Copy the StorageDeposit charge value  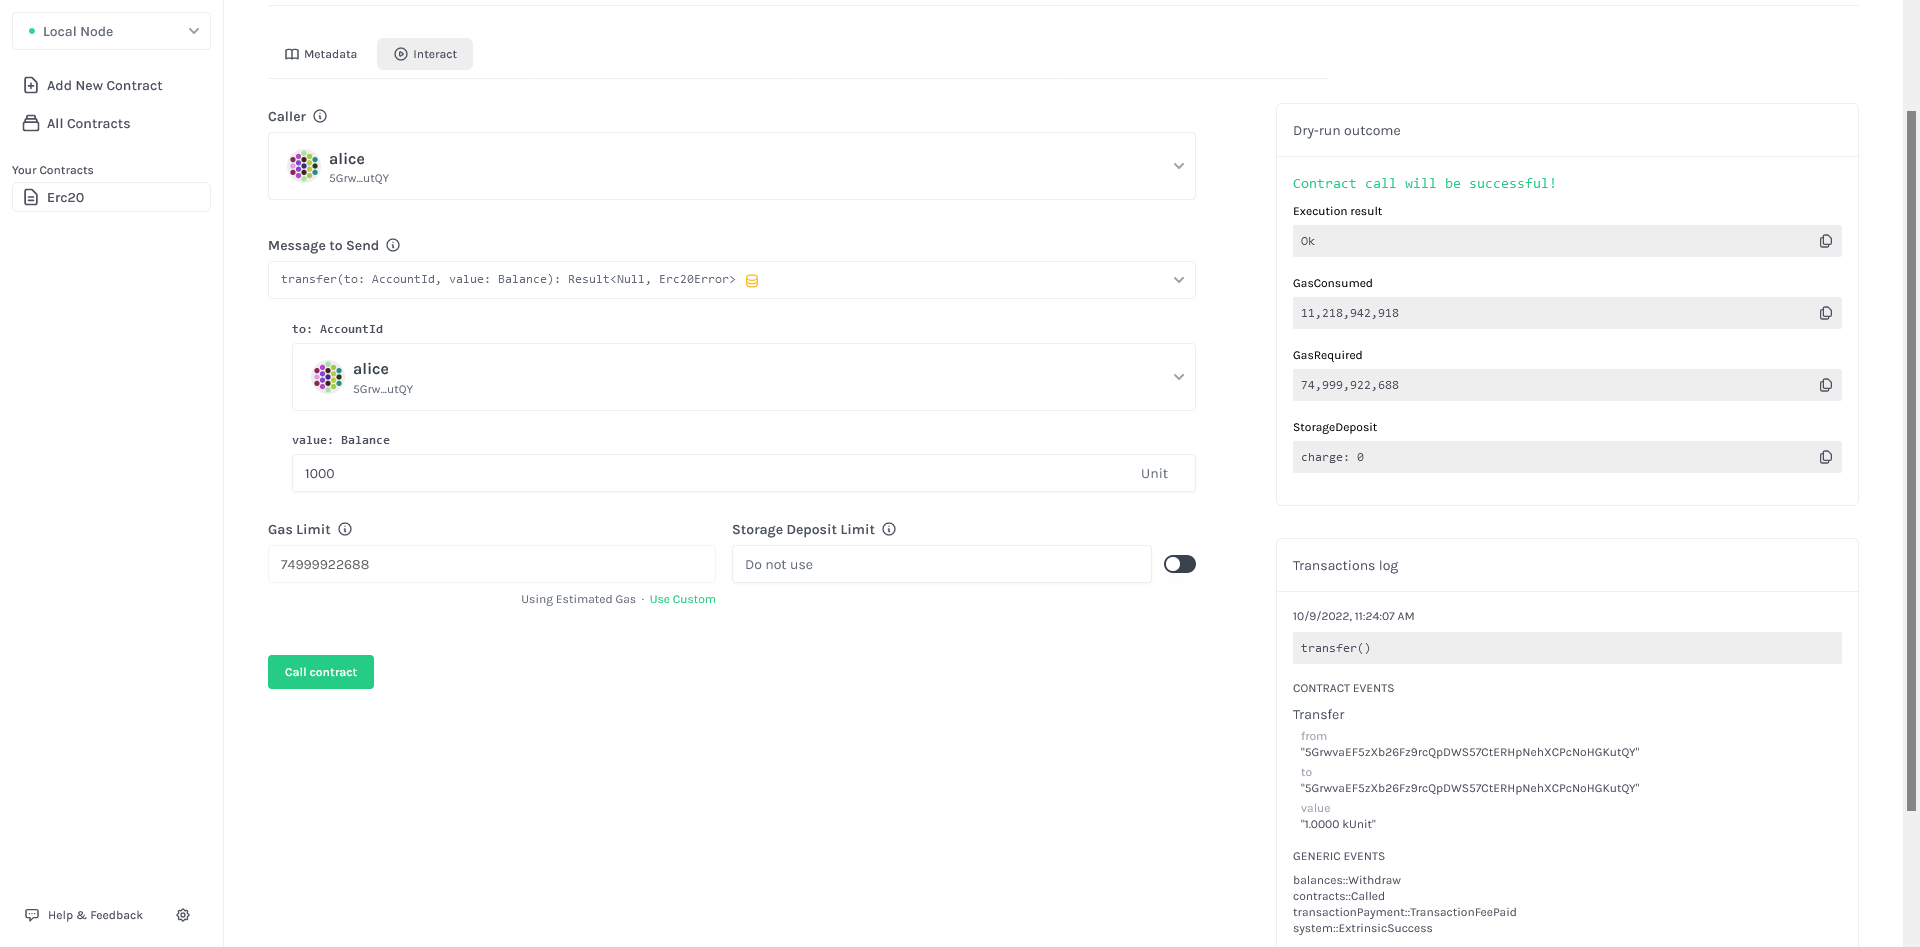pos(1826,457)
